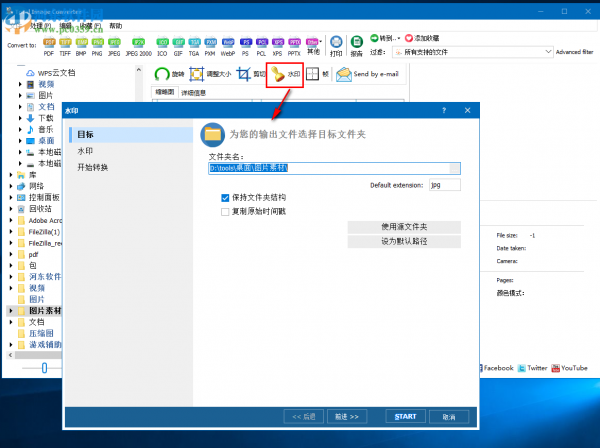Convert to PDF format icon
Image resolution: width=600 pixels, height=448 pixels.
point(49,46)
